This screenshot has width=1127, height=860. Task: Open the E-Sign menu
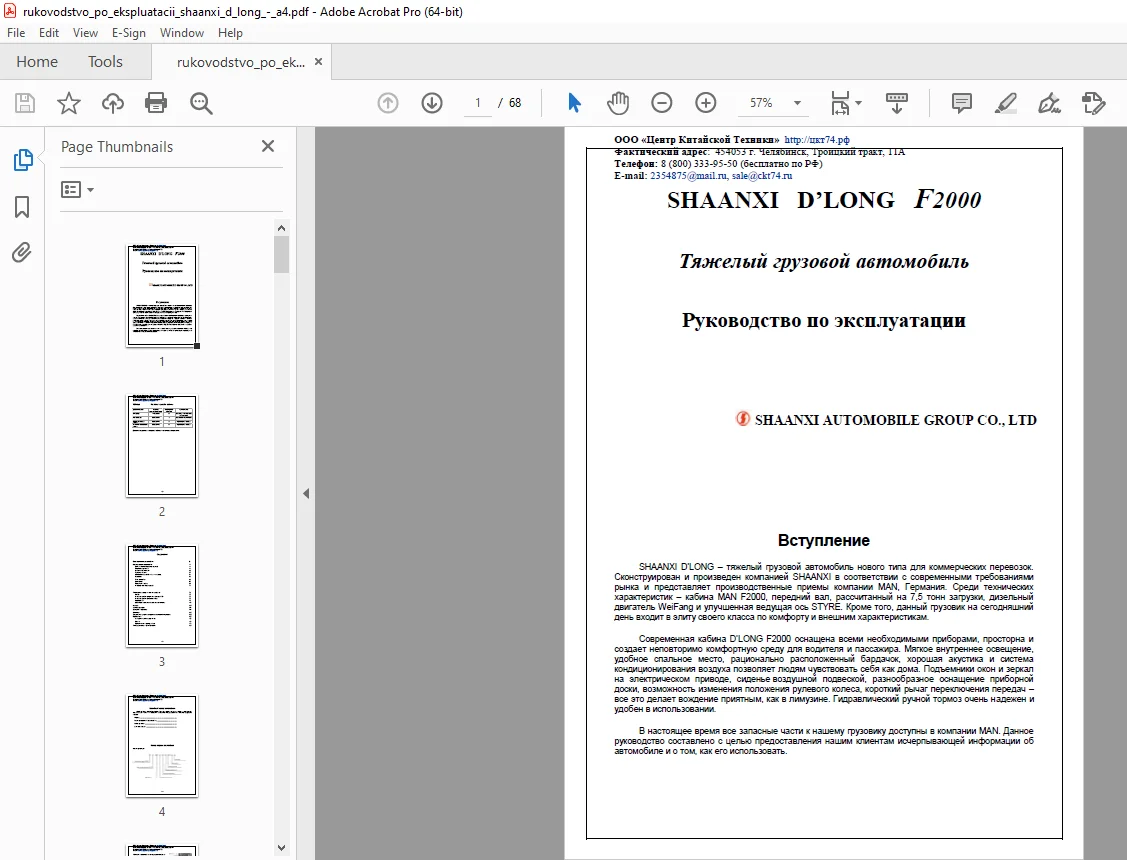[129, 33]
